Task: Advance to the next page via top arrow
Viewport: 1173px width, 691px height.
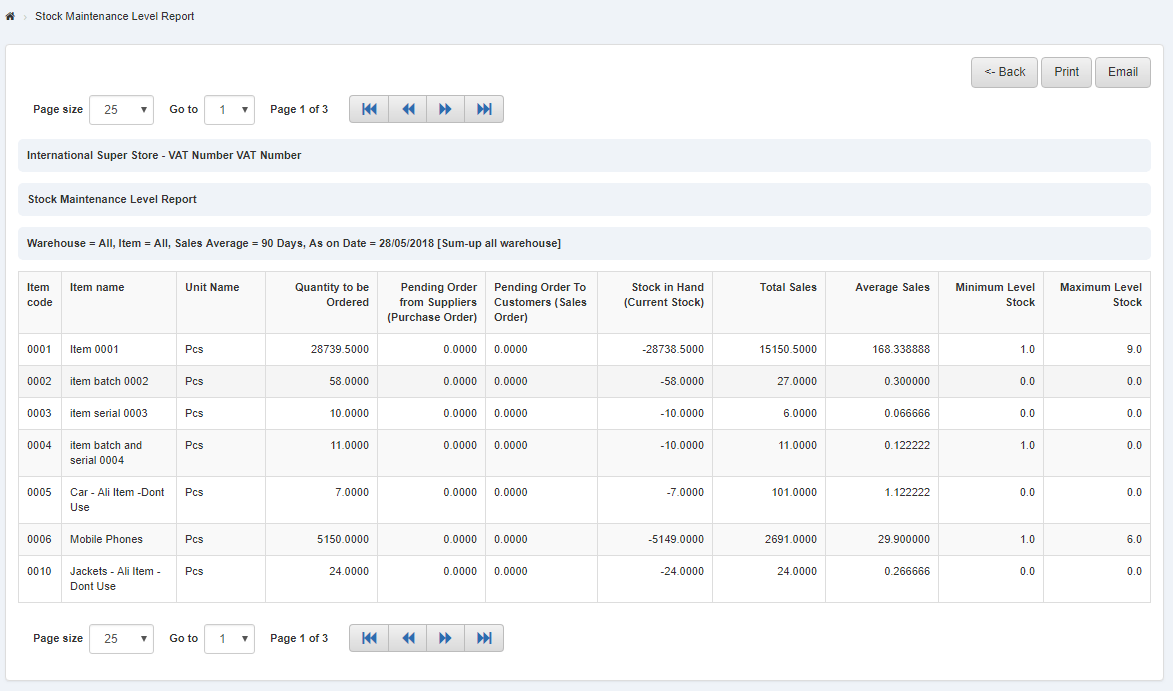Action: (x=445, y=108)
